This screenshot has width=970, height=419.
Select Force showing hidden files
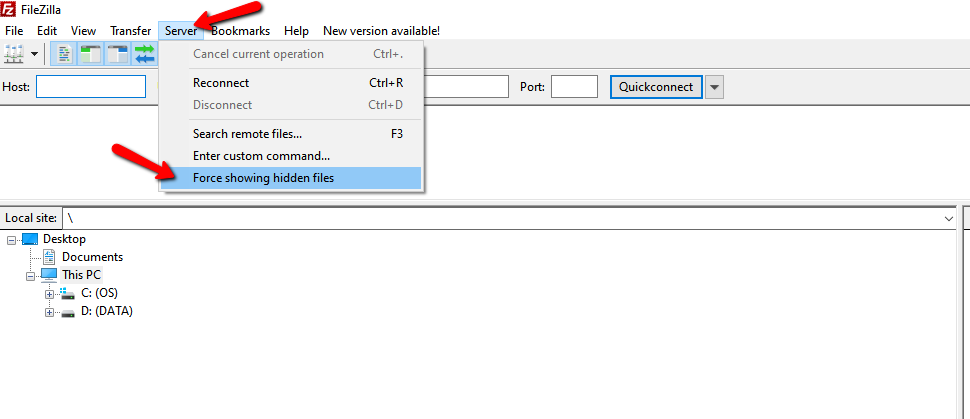tap(291, 178)
